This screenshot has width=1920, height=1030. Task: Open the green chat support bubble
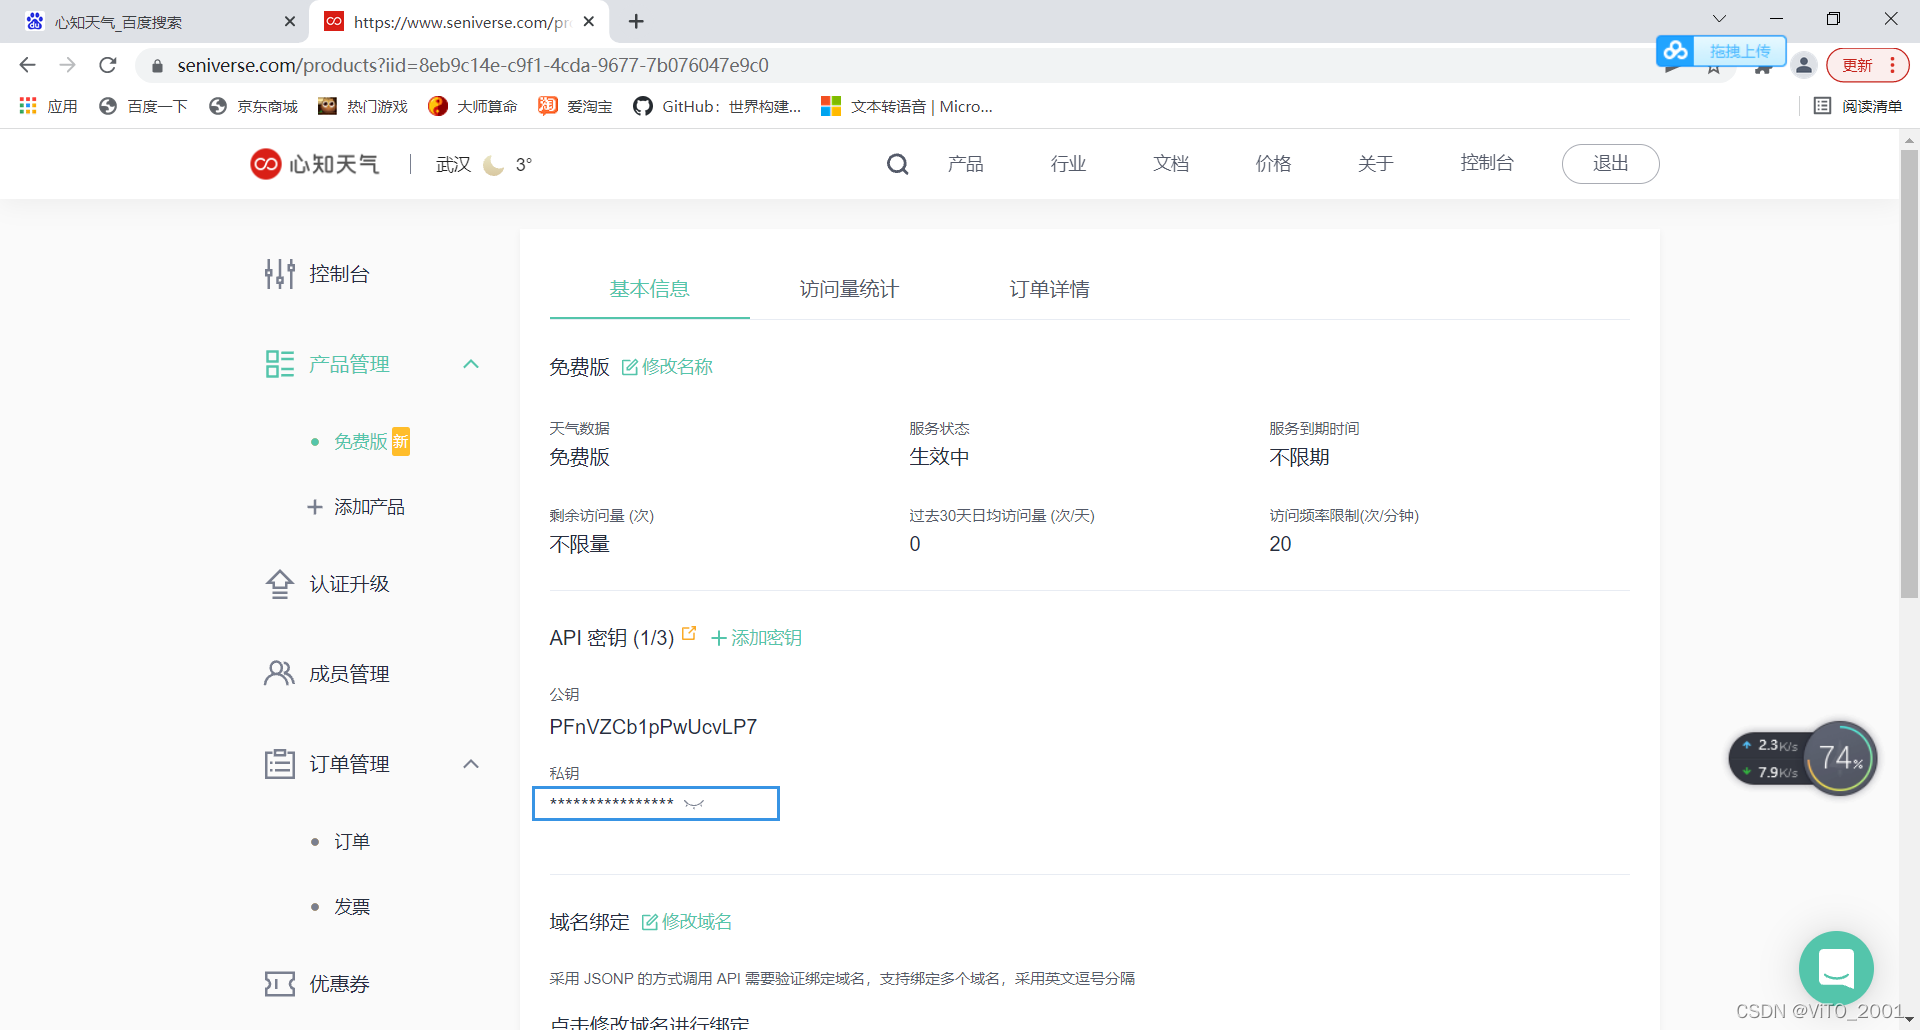point(1836,968)
